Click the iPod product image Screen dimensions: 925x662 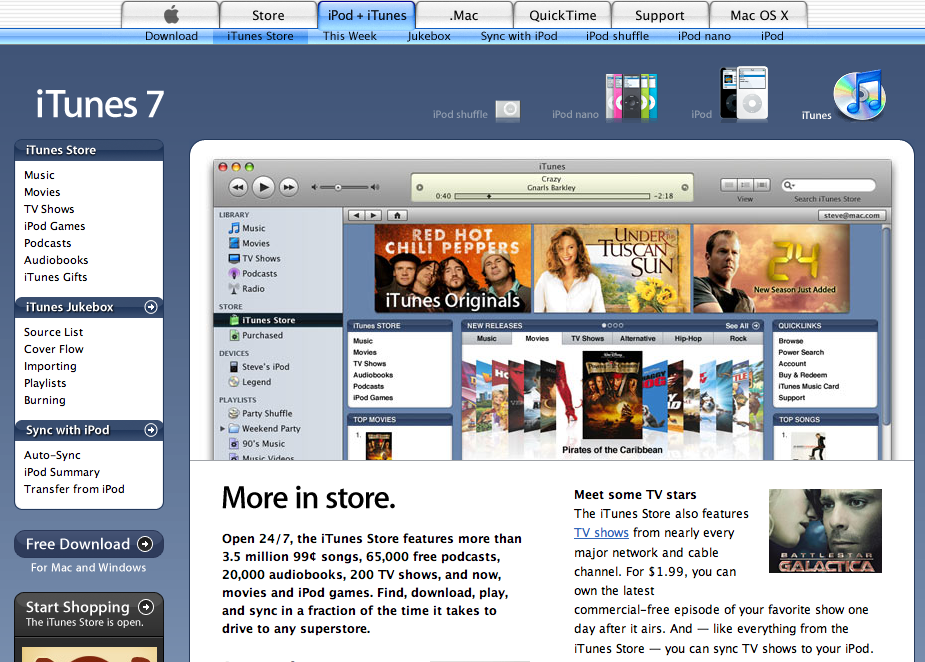click(743, 93)
